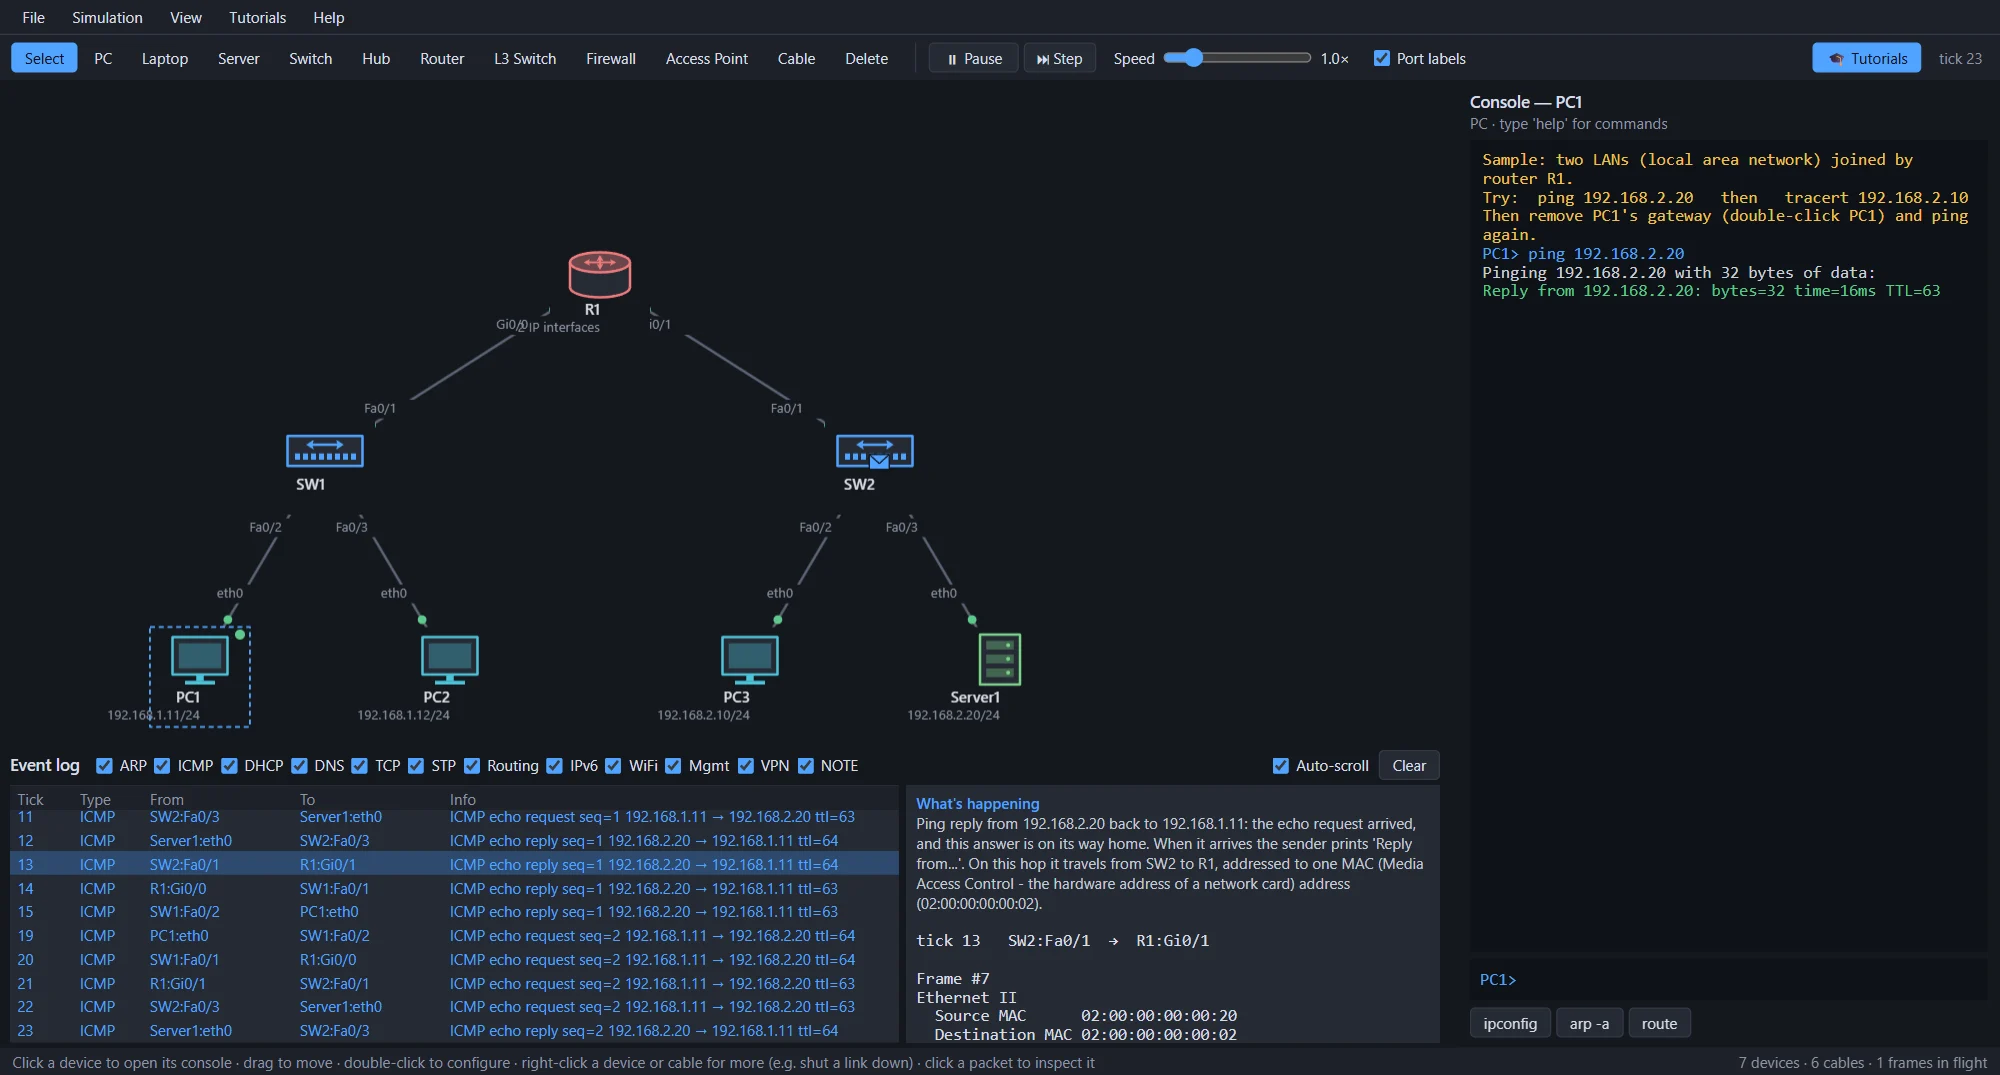This screenshot has height=1075, width=2000.
Task: Toggle the Port labels checkbox
Action: click(x=1382, y=58)
